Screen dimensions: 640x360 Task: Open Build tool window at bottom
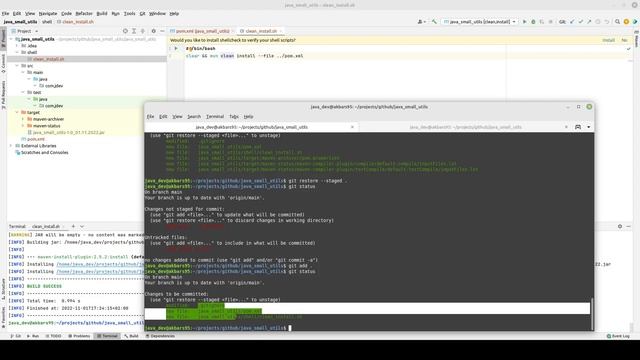click(x=131, y=336)
